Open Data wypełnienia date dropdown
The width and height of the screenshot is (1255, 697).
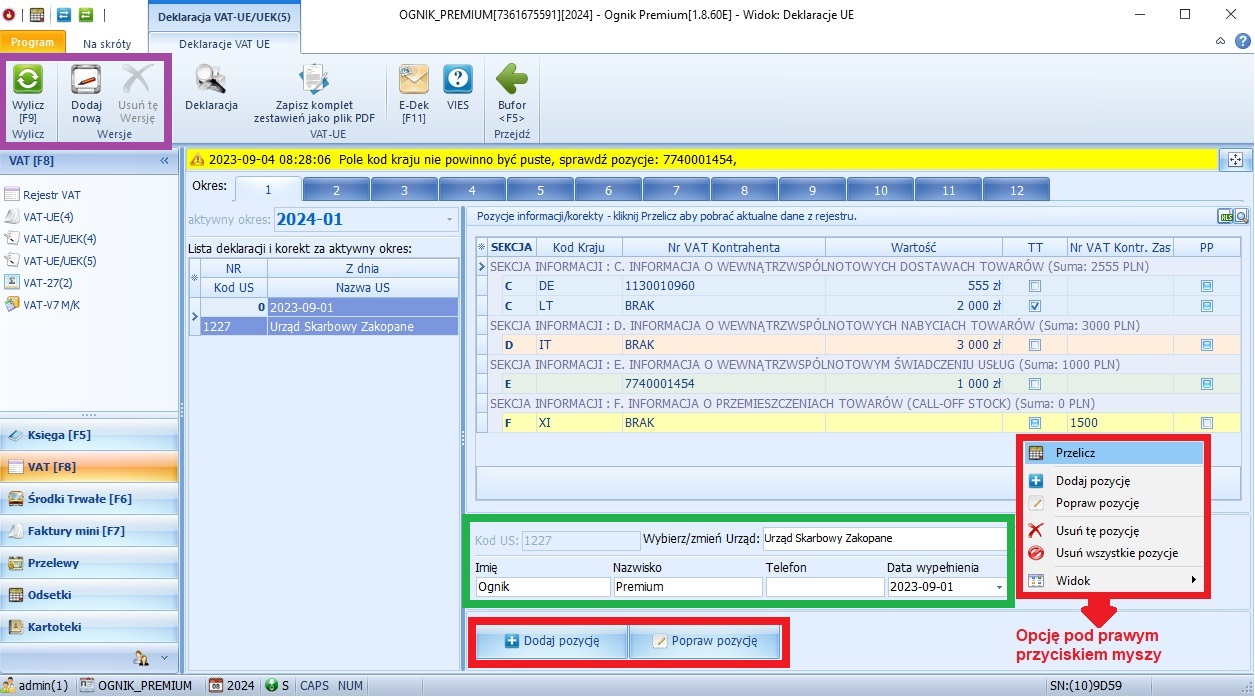998,587
